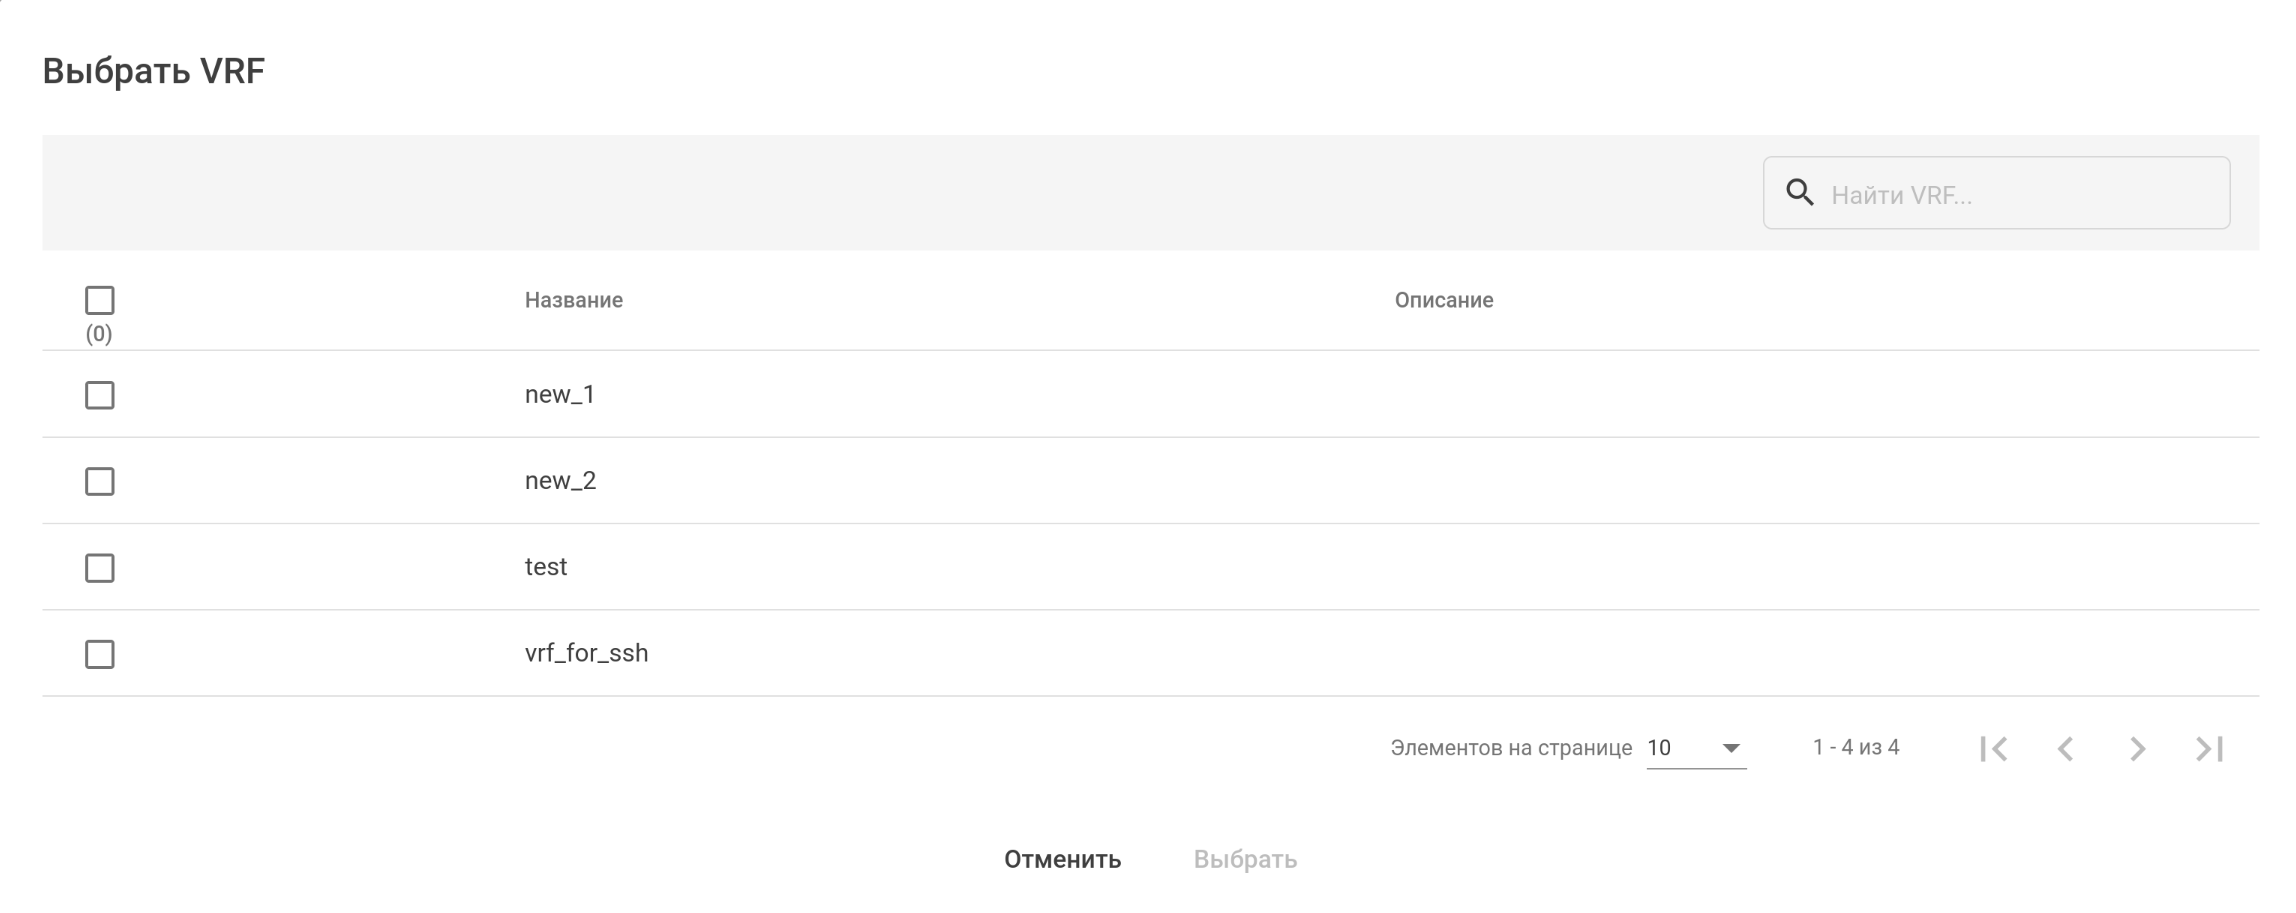Click the test row name
This screenshot has height=913, width=2296.
(546, 567)
